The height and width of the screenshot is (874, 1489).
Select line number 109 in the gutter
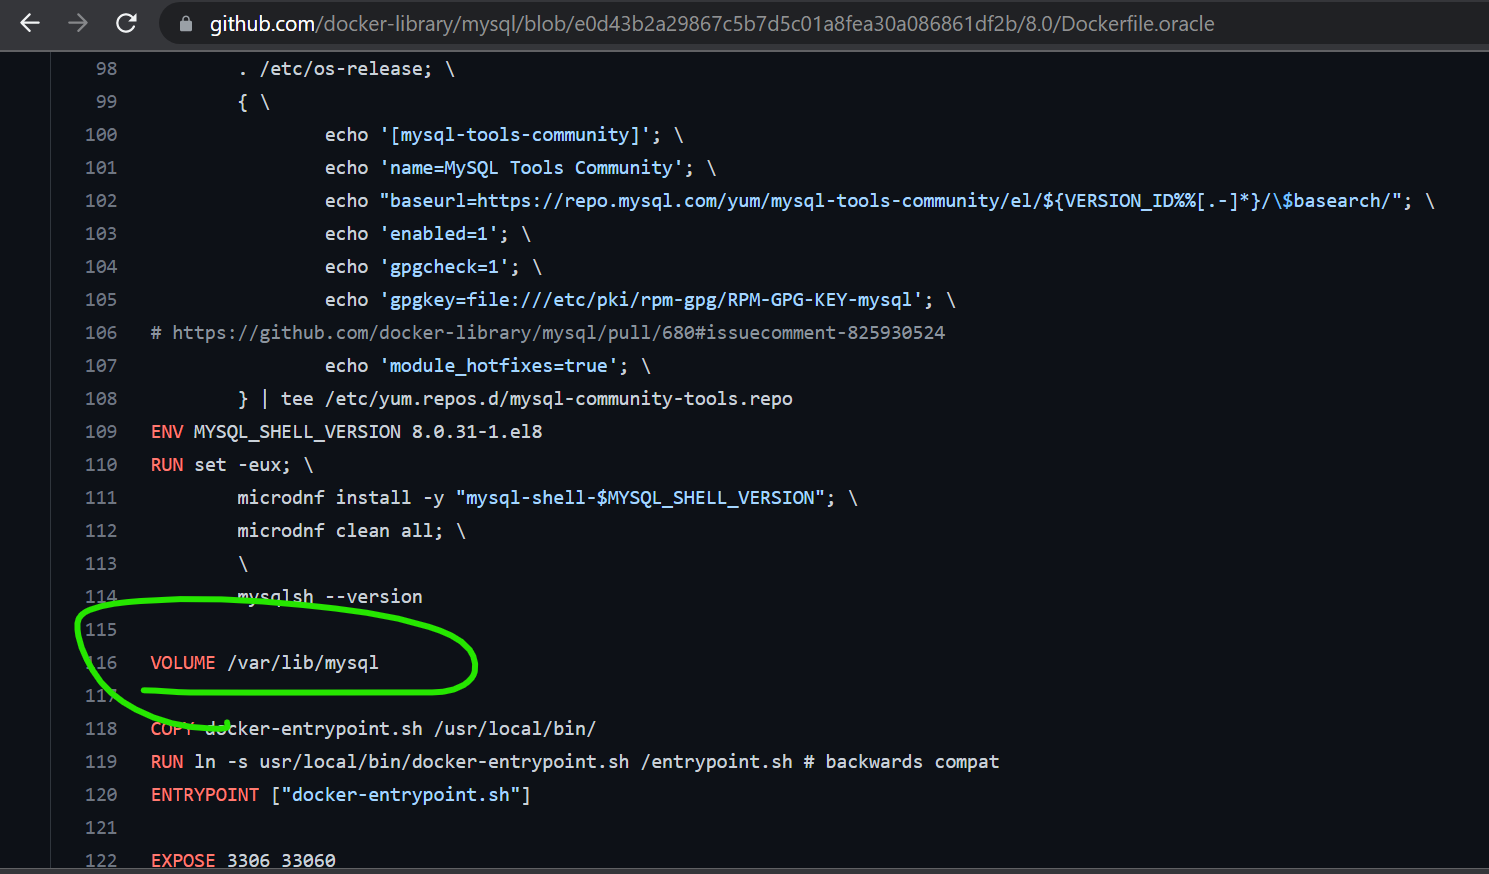[101, 432]
